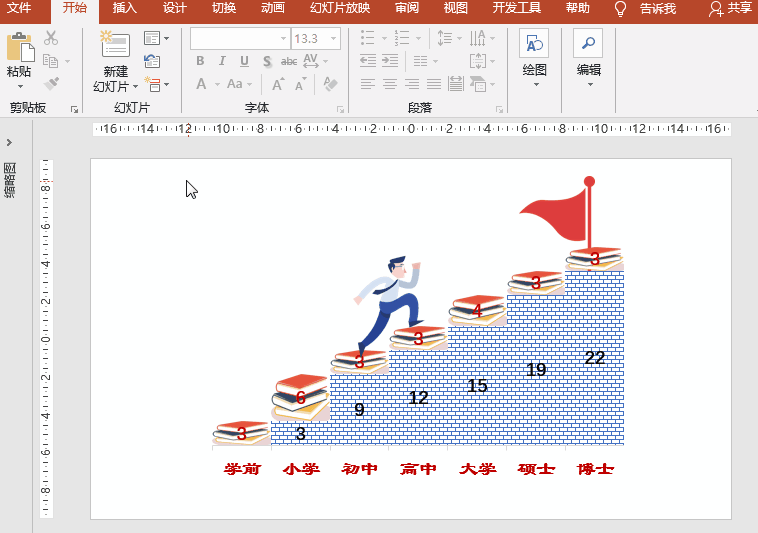The width and height of the screenshot is (758, 533).
Task: Open the 文件 File tab
Action: pos(19,8)
